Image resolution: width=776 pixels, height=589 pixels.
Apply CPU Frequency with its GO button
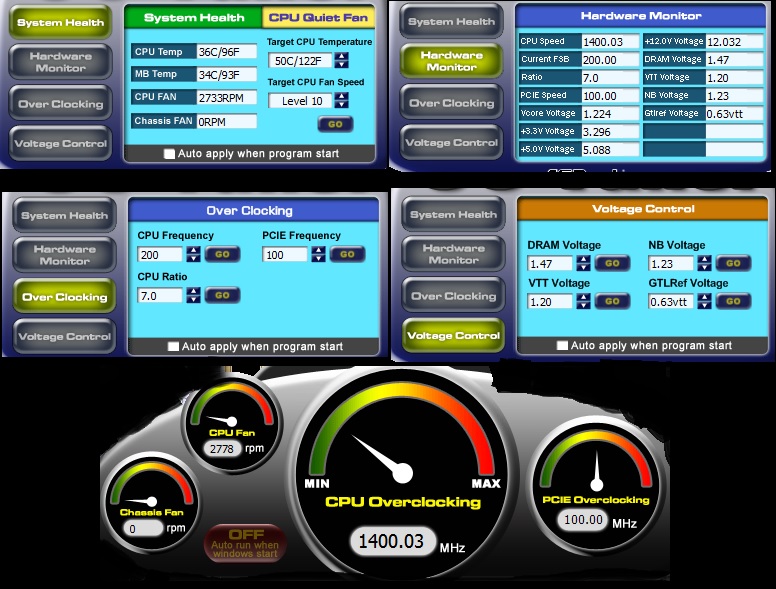[x=222, y=254]
